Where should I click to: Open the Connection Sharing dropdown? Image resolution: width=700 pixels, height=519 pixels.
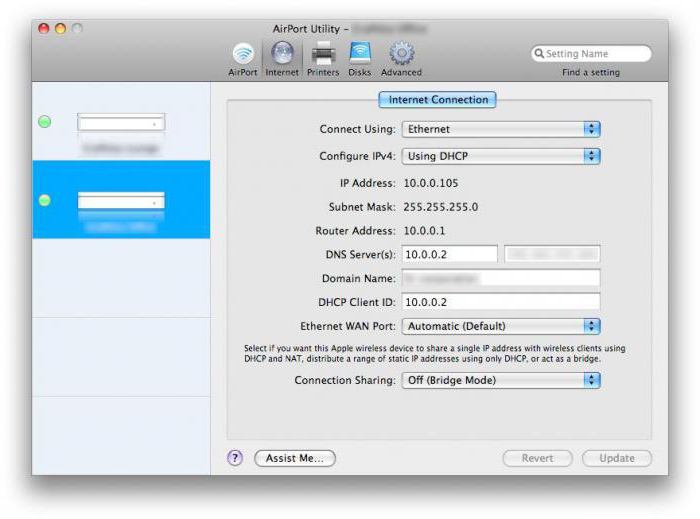pyautogui.click(x=501, y=380)
